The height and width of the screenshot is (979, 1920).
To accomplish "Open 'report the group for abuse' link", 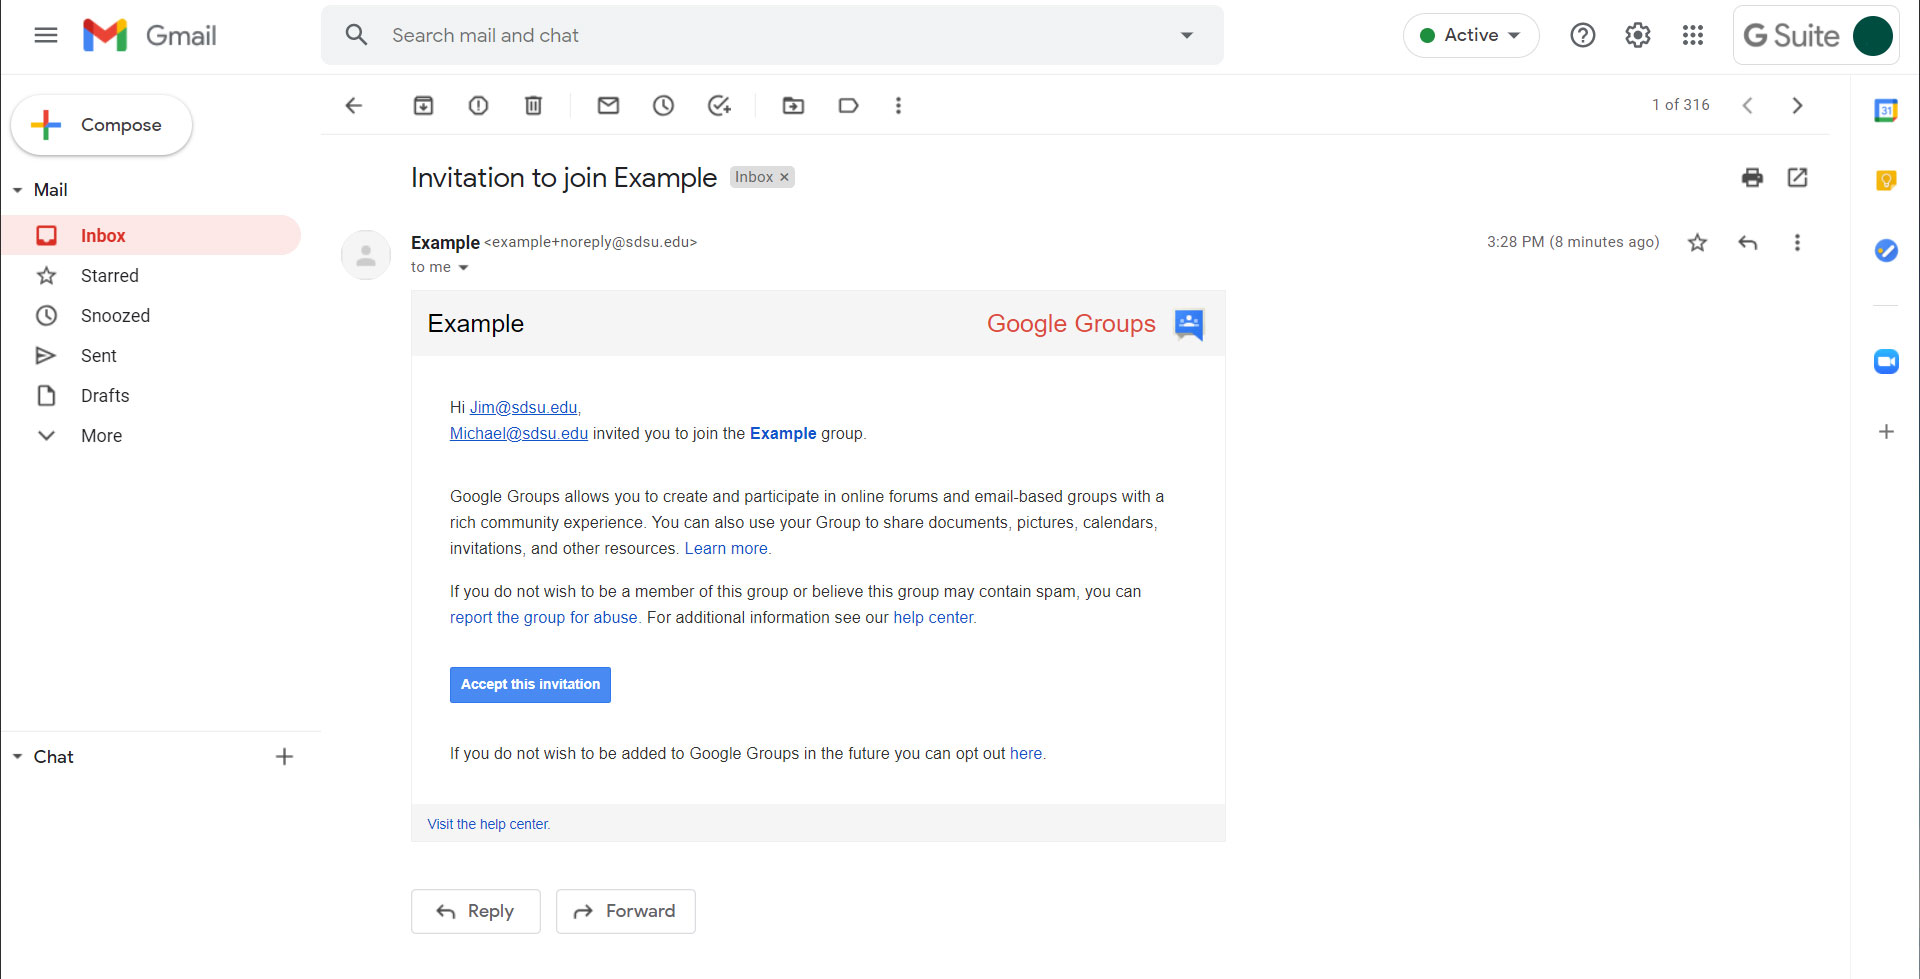I will [x=543, y=618].
